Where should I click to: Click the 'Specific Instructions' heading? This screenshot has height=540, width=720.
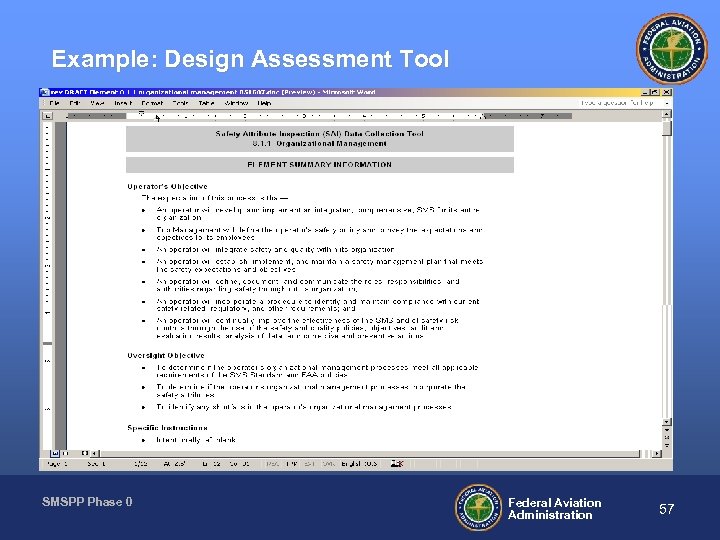167,428
